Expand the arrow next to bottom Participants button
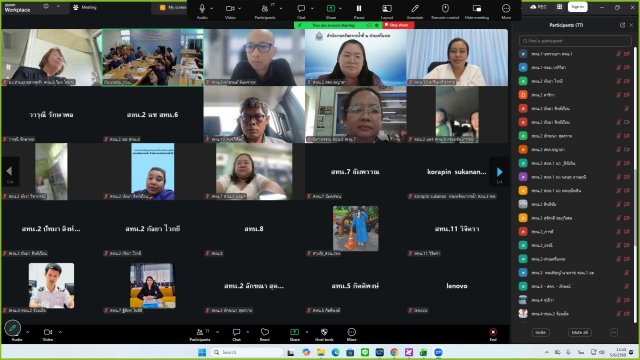The width and height of the screenshot is (640, 360). (x=217, y=332)
